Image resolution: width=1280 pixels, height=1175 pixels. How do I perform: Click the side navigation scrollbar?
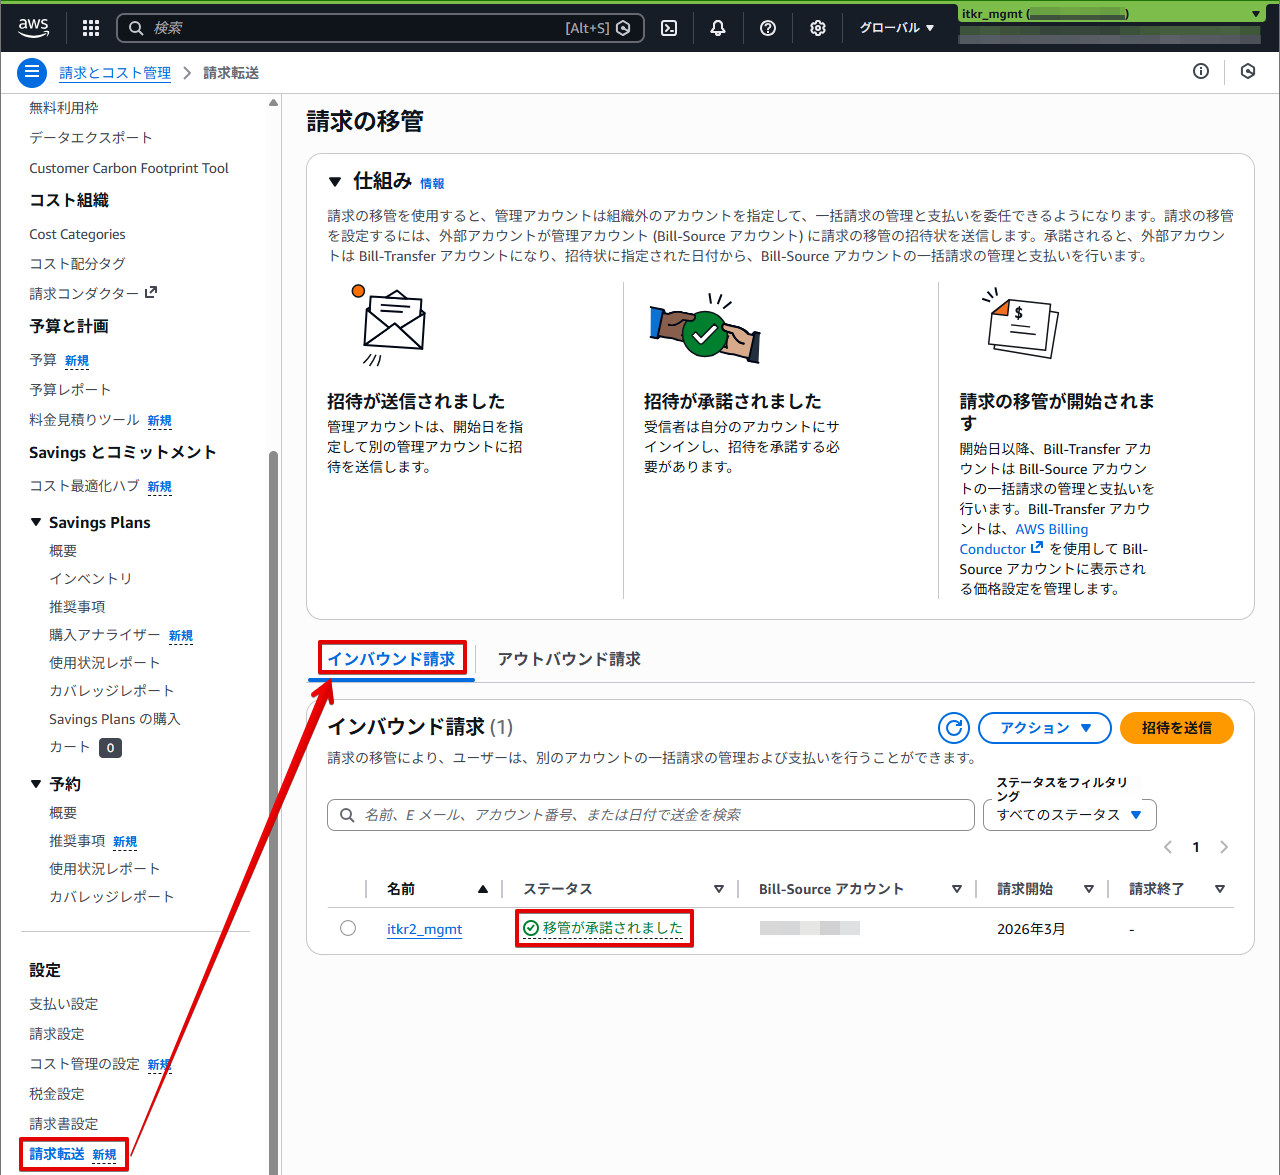[274, 812]
